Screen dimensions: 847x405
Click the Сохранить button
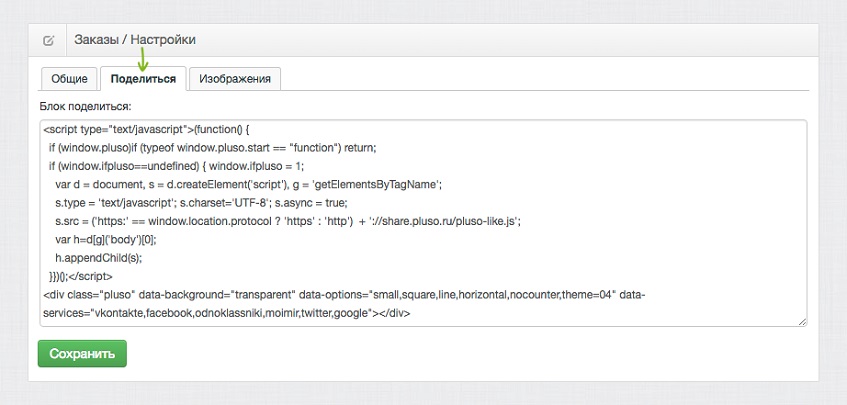coord(82,354)
